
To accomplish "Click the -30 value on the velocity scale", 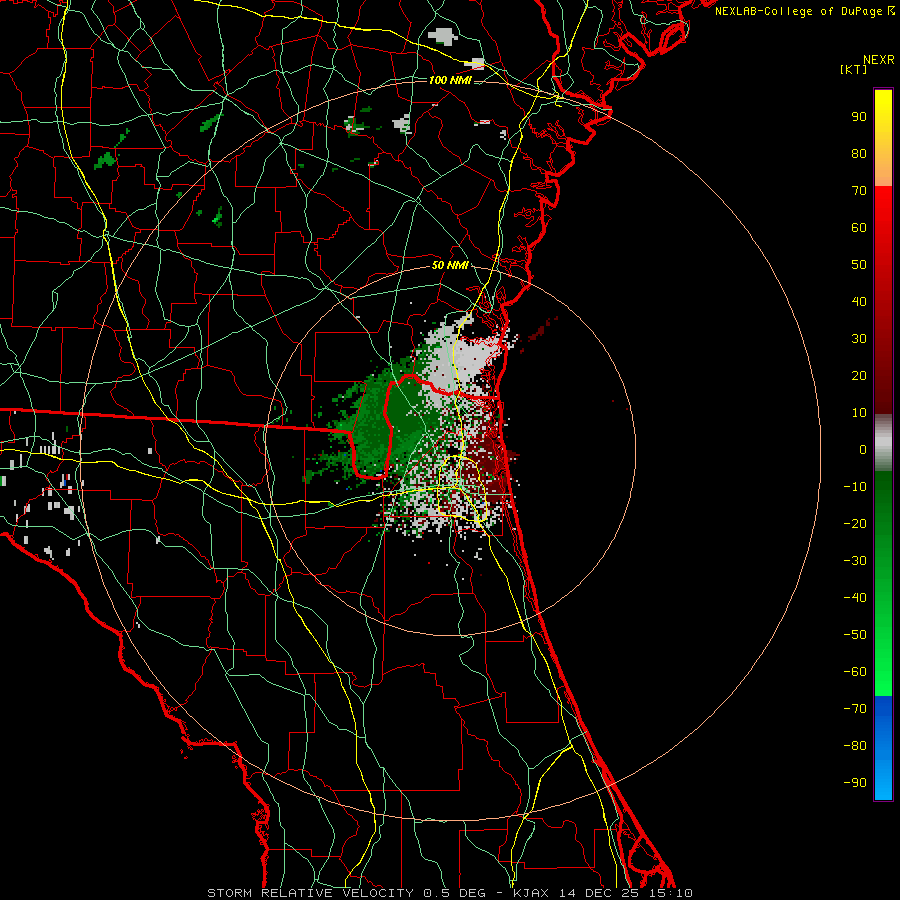I will [855, 561].
